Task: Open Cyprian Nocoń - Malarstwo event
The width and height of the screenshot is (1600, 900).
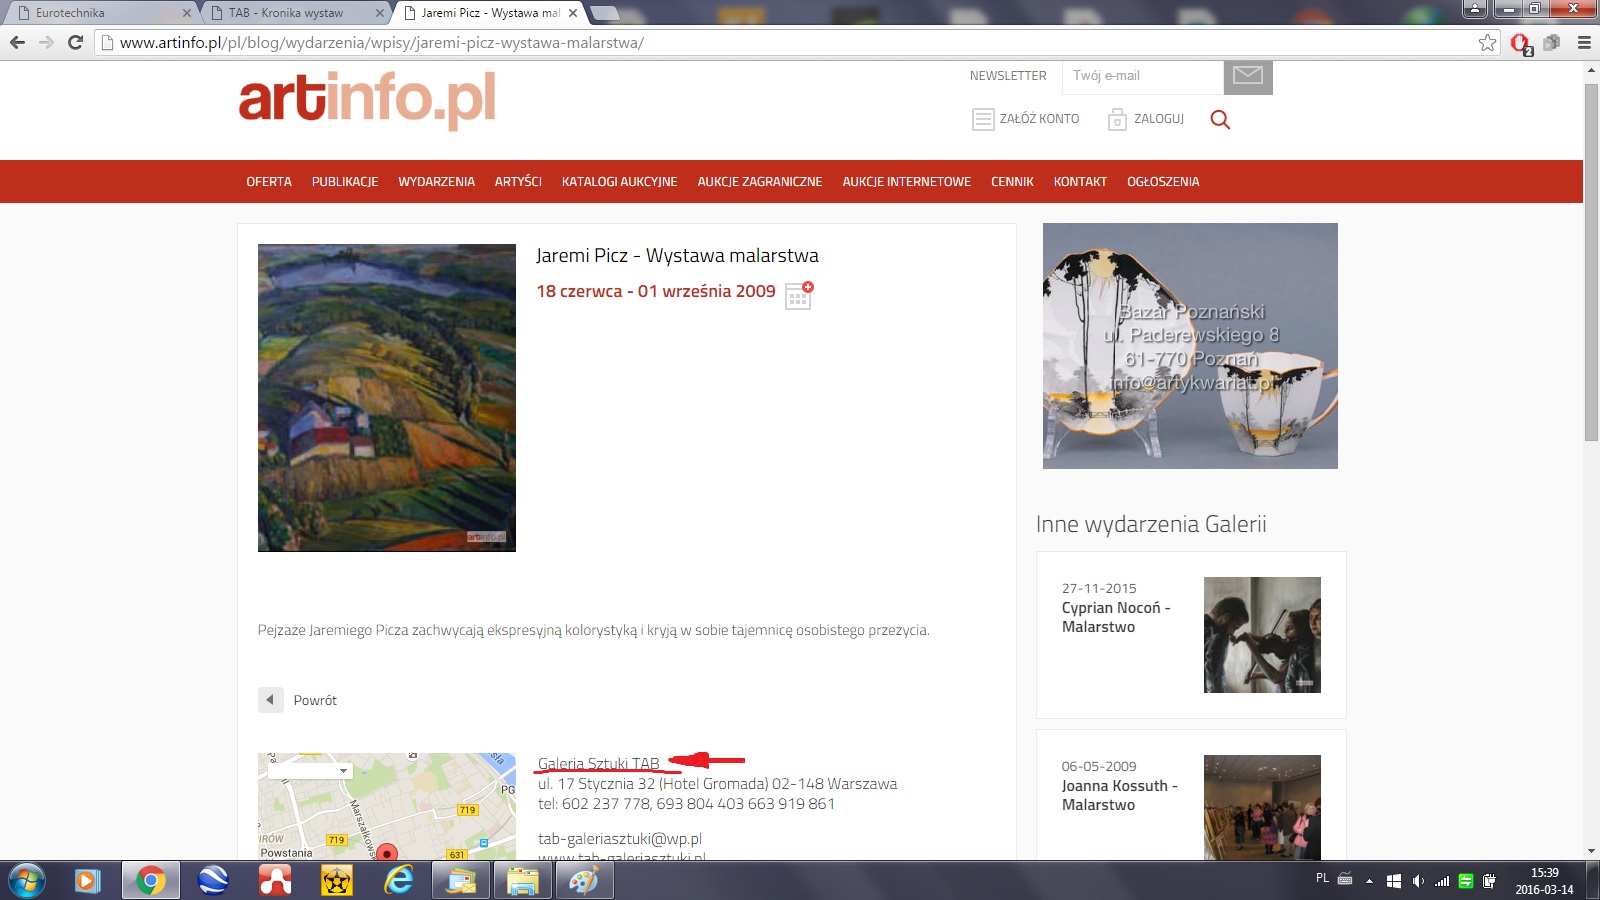Action: 1116,617
